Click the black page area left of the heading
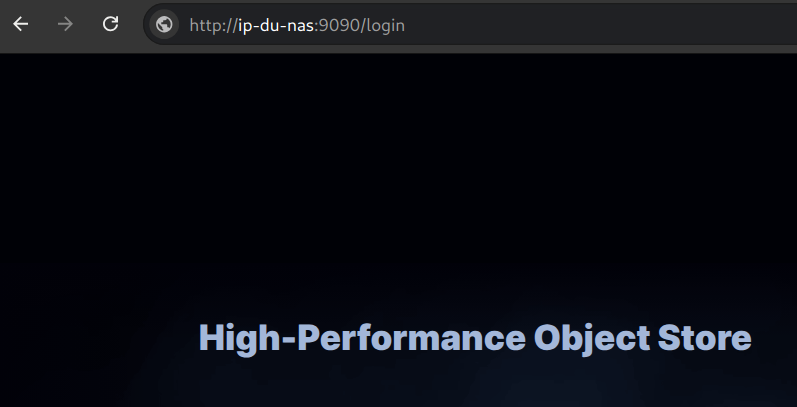 (x=97, y=339)
